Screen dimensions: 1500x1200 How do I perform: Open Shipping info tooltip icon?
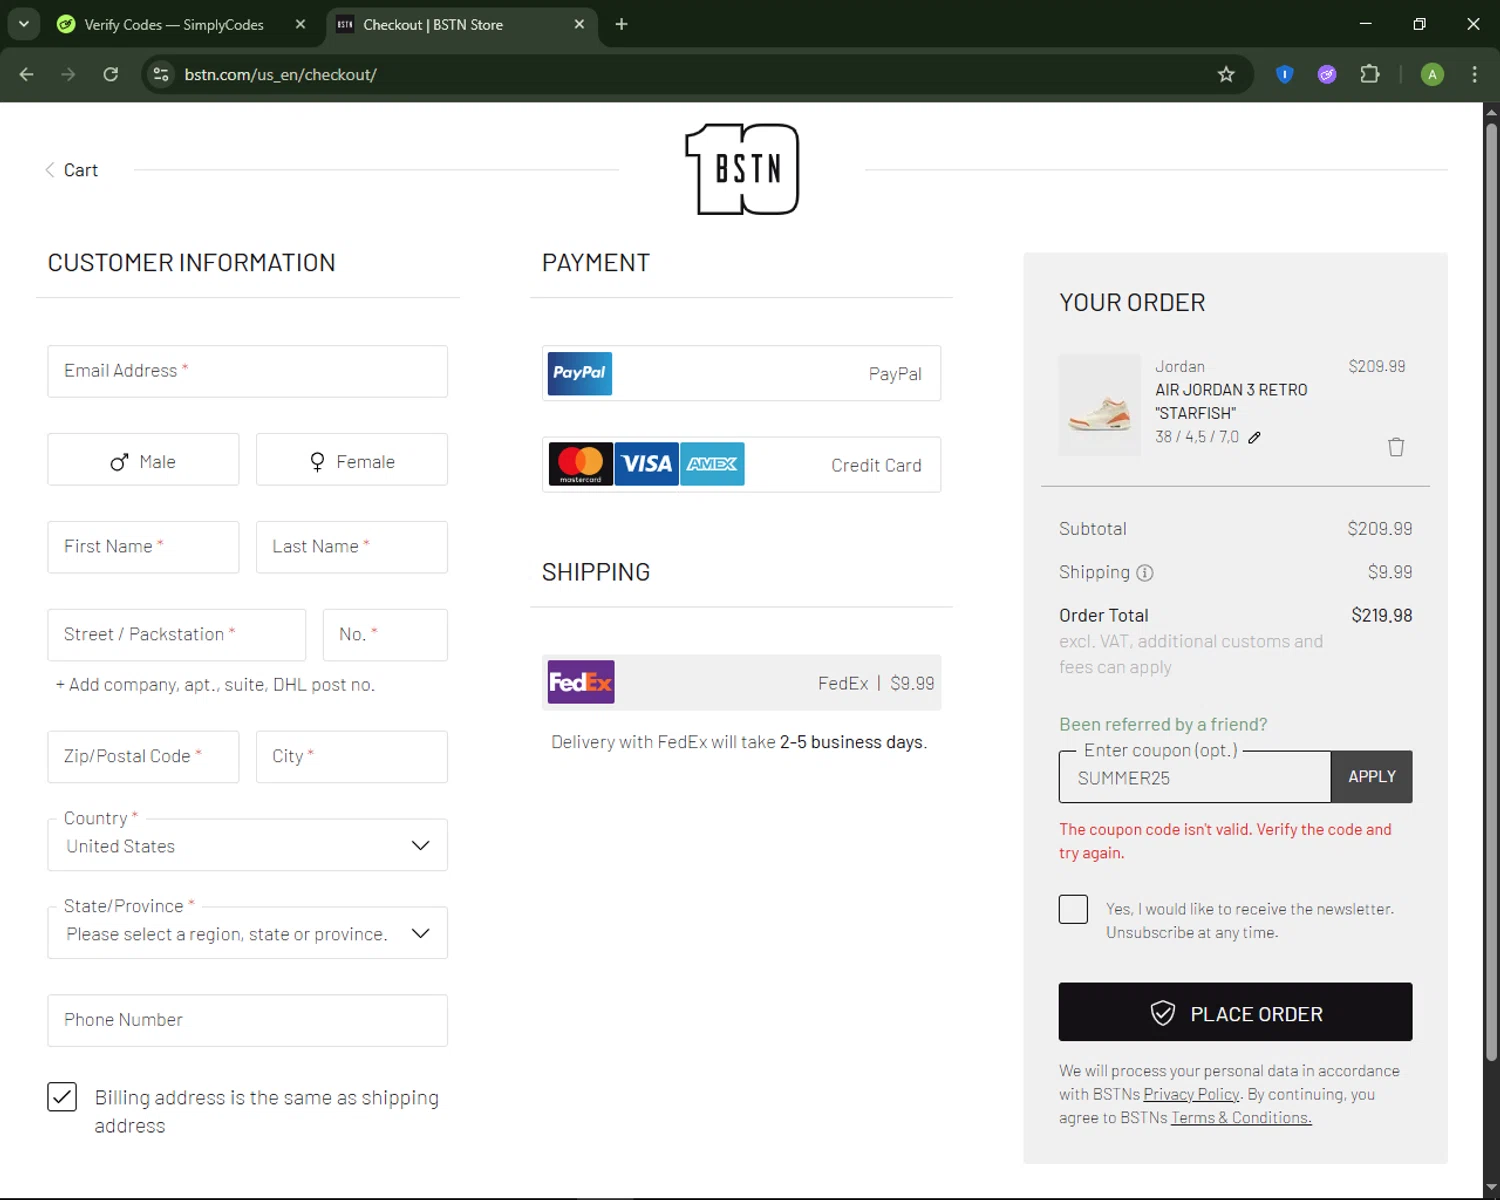[1145, 573]
